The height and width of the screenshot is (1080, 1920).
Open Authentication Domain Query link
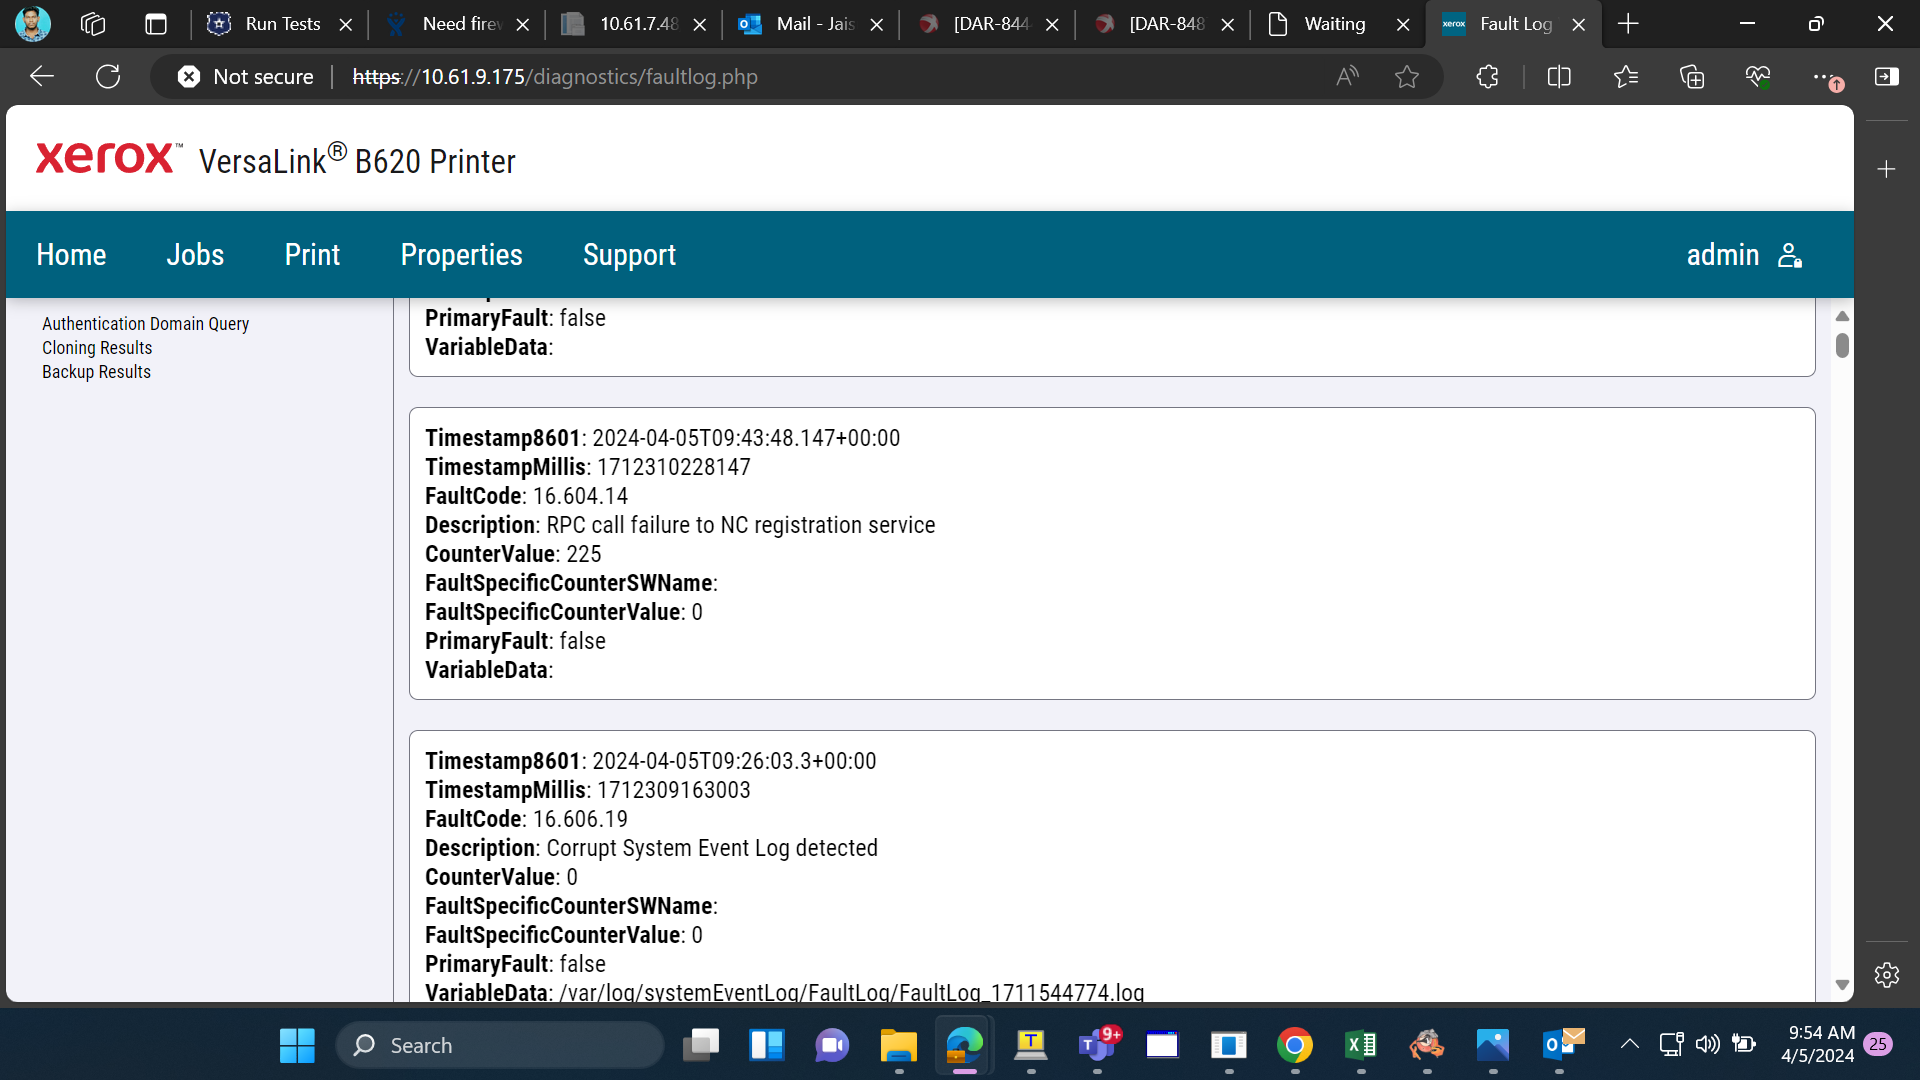146,324
